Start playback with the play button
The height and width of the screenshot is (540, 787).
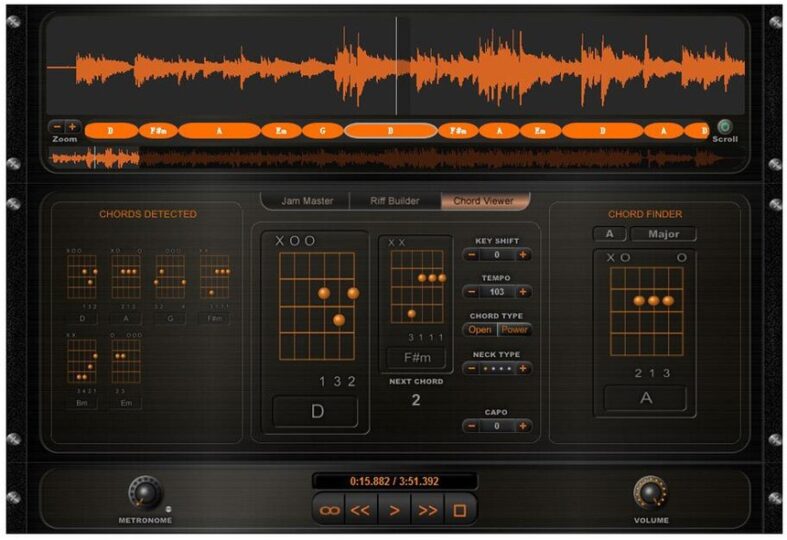click(x=395, y=510)
